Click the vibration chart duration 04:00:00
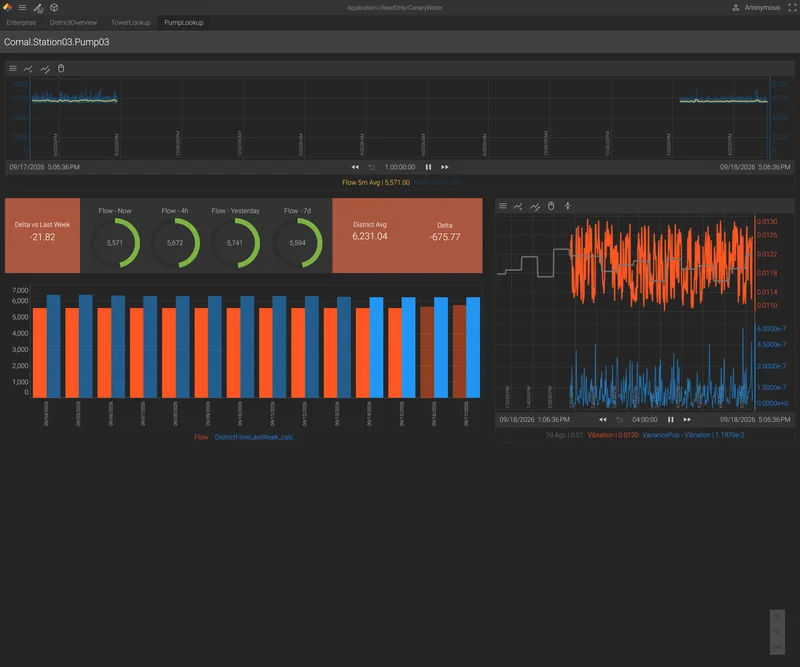 click(x=645, y=419)
